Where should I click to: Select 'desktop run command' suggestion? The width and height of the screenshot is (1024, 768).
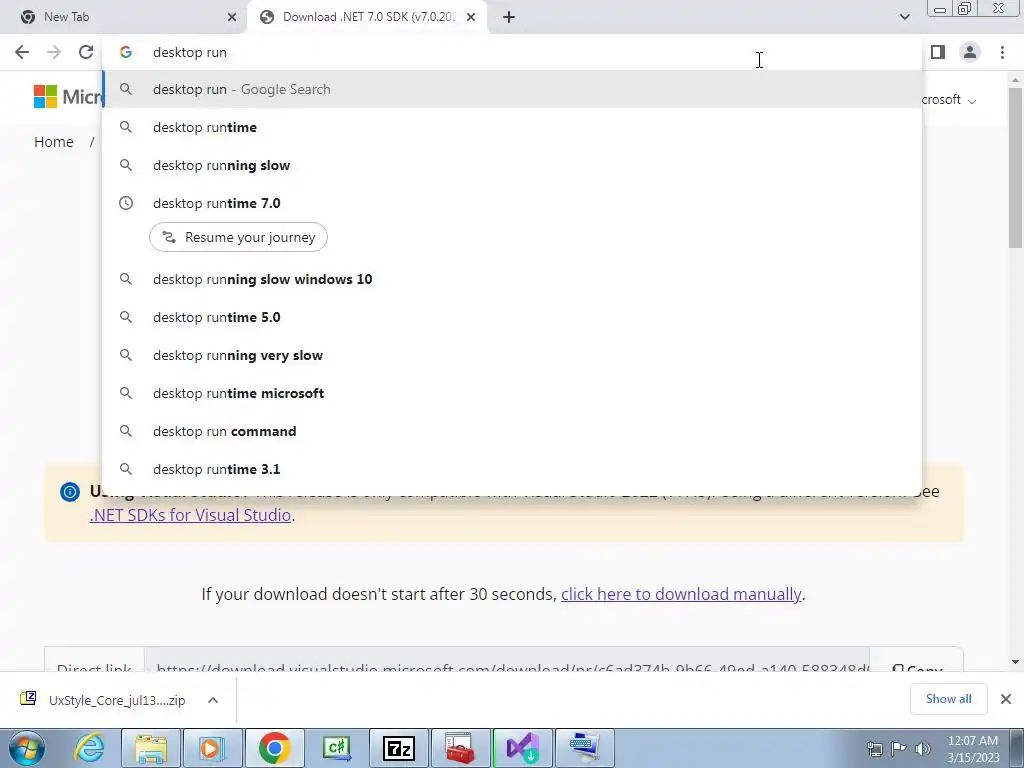[x=512, y=431]
